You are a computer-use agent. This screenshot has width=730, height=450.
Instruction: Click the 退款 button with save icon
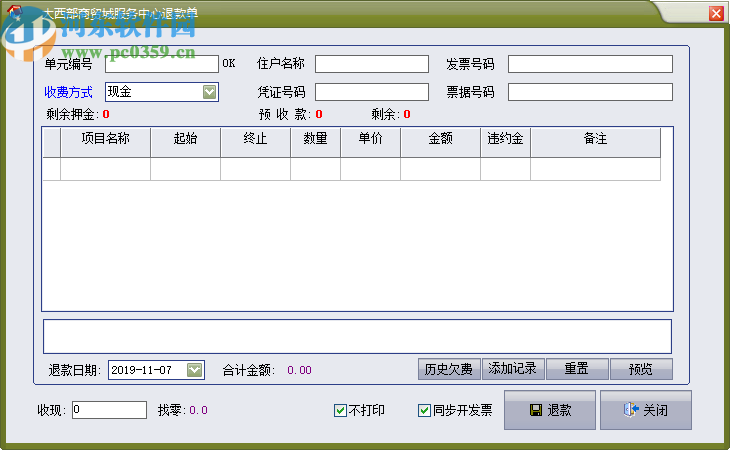[550, 410]
